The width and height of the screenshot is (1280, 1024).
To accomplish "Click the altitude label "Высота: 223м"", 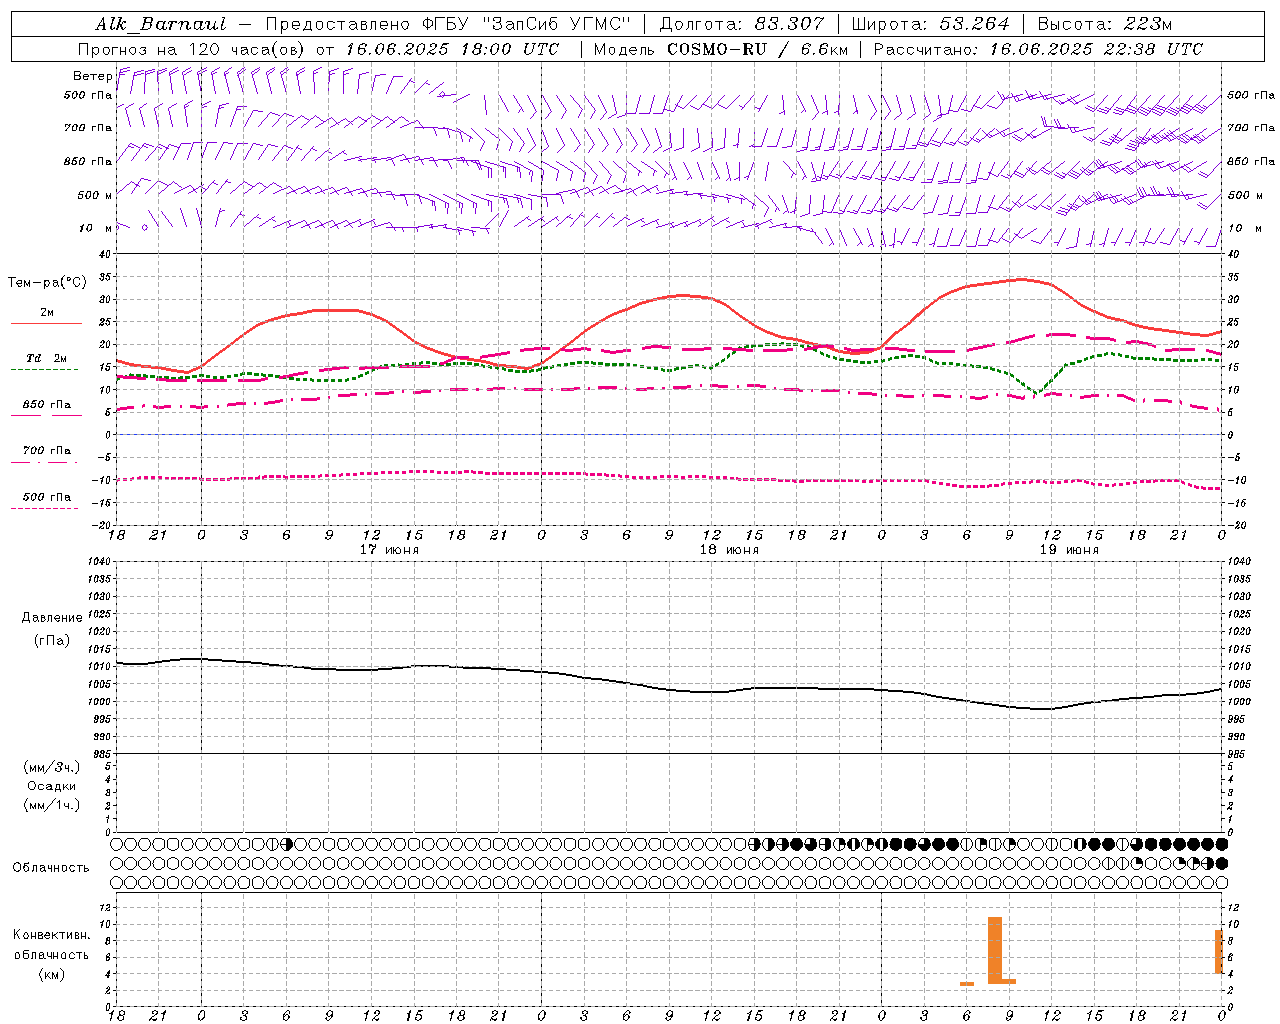I will click(x=1105, y=24).
